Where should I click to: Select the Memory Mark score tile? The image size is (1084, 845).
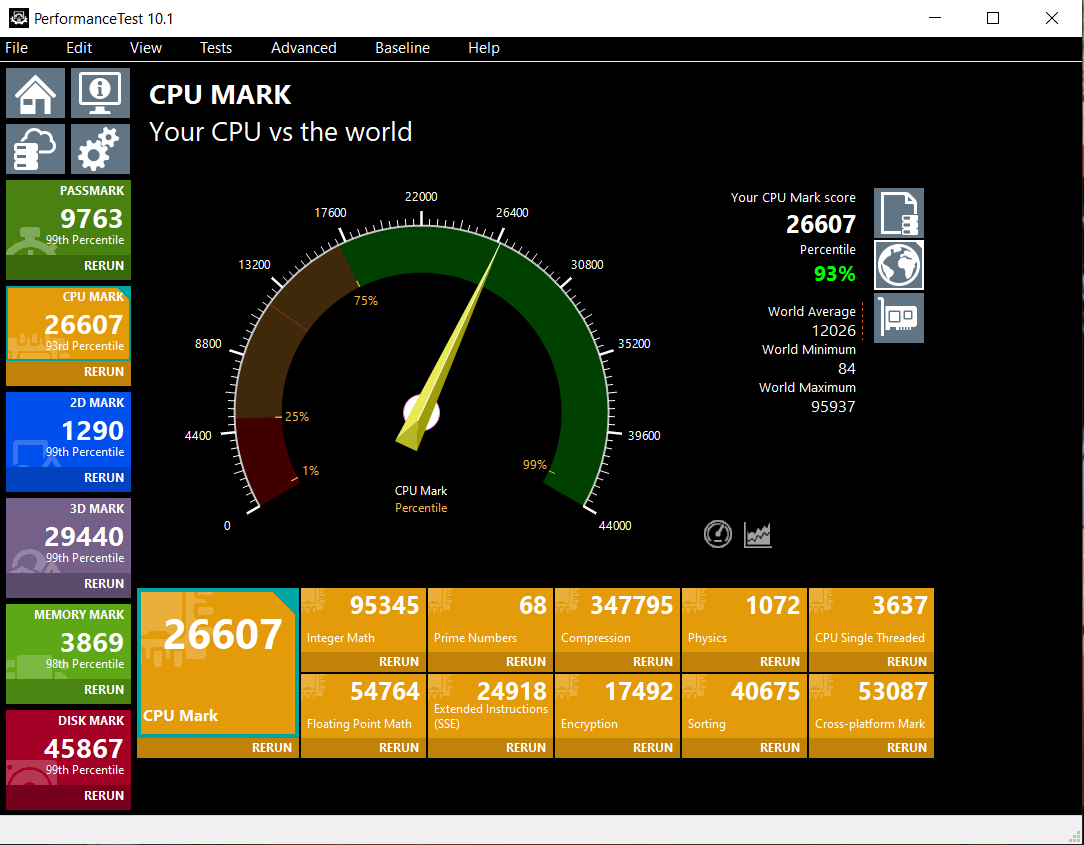pos(68,642)
